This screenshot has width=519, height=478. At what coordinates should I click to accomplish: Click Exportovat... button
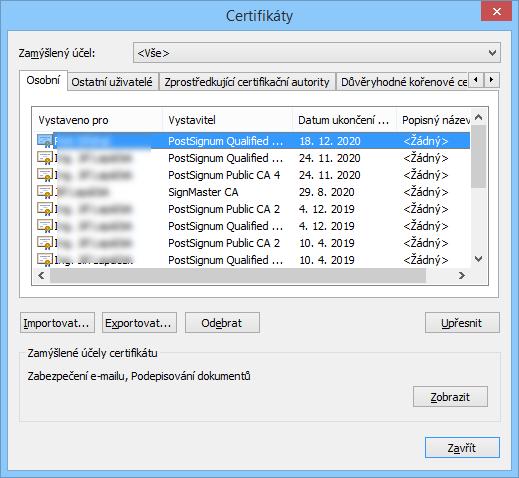point(139,323)
